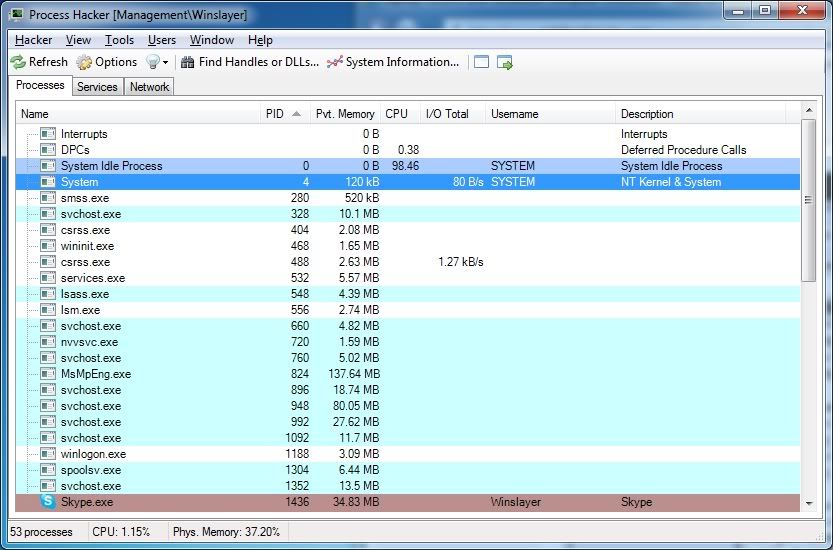This screenshot has width=833, height=550.
Task: Select the DPCs process icon
Action: pyautogui.click(x=48, y=150)
